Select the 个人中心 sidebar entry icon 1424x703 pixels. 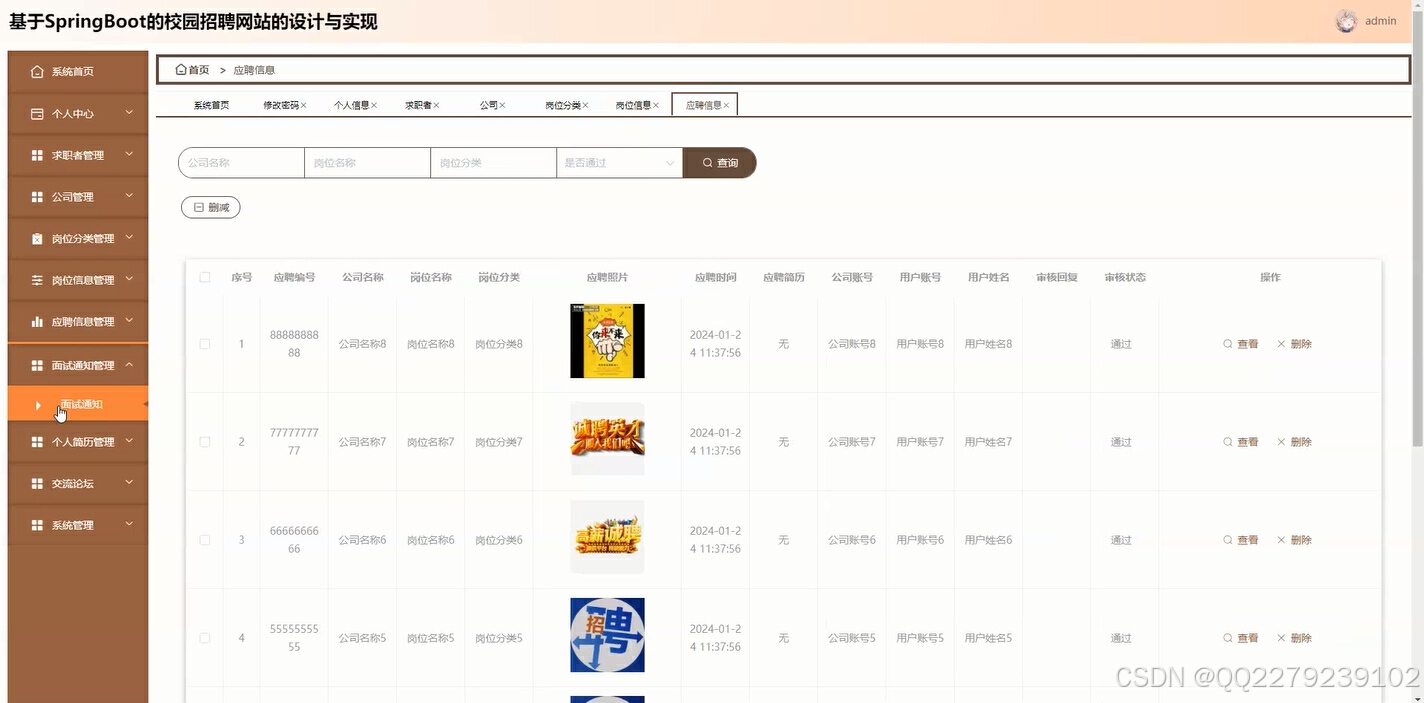coord(35,113)
